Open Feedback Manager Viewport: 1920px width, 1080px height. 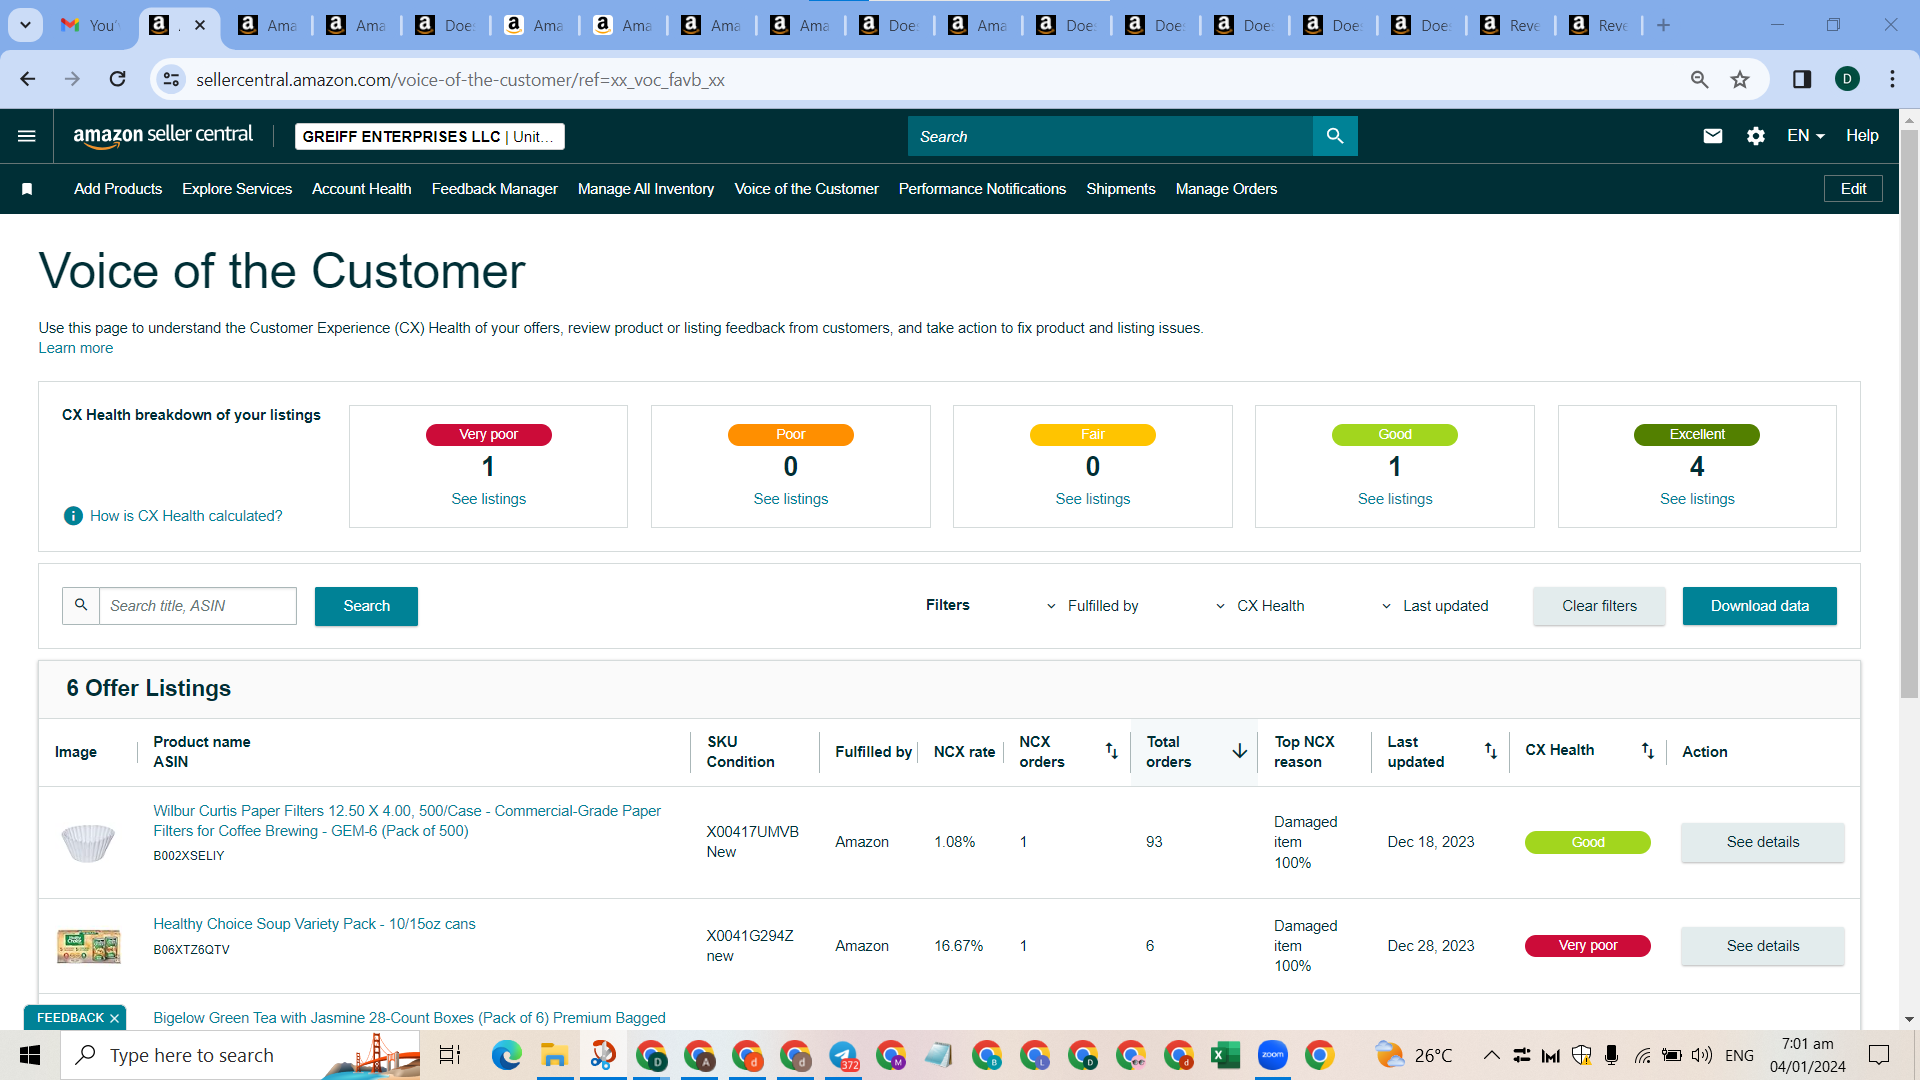(495, 189)
